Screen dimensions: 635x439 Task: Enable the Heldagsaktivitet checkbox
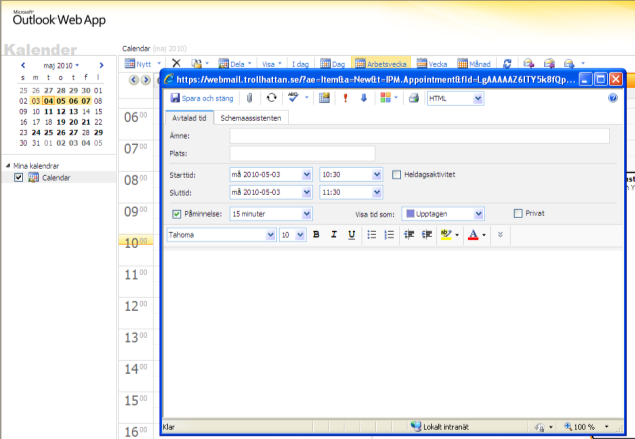(396, 175)
